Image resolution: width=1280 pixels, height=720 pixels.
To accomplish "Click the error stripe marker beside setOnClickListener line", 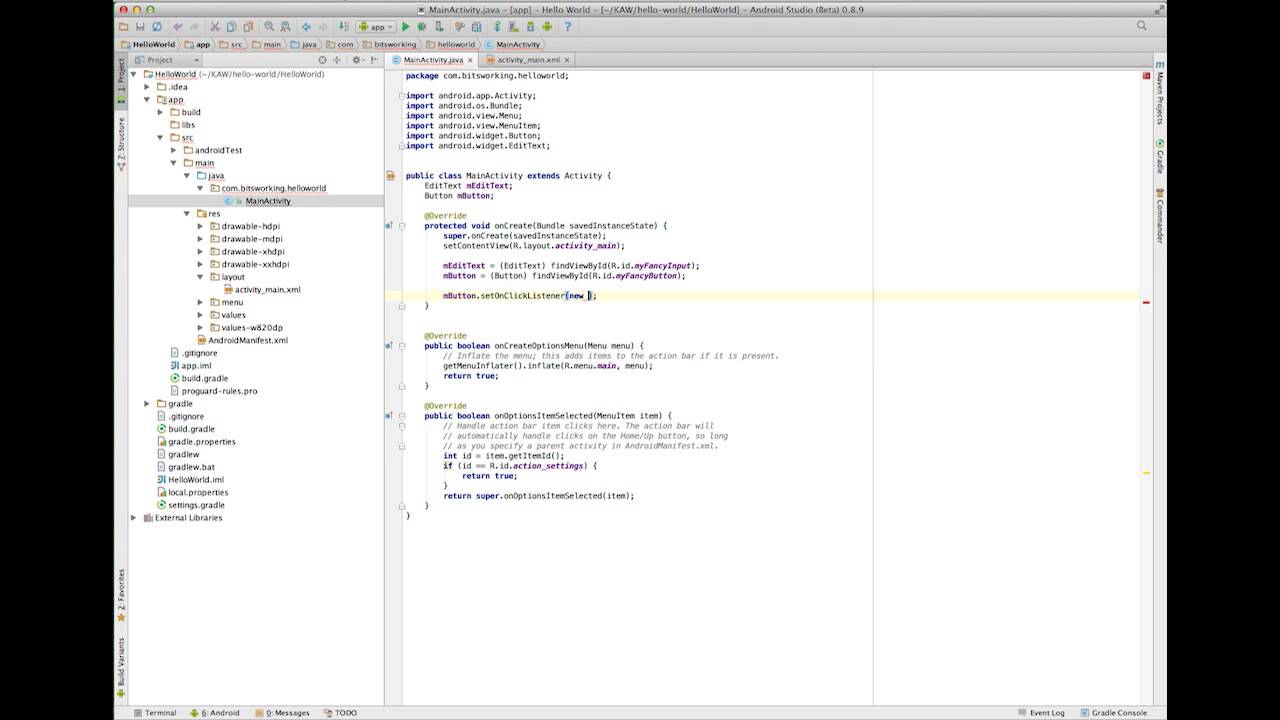I will [1146, 302].
